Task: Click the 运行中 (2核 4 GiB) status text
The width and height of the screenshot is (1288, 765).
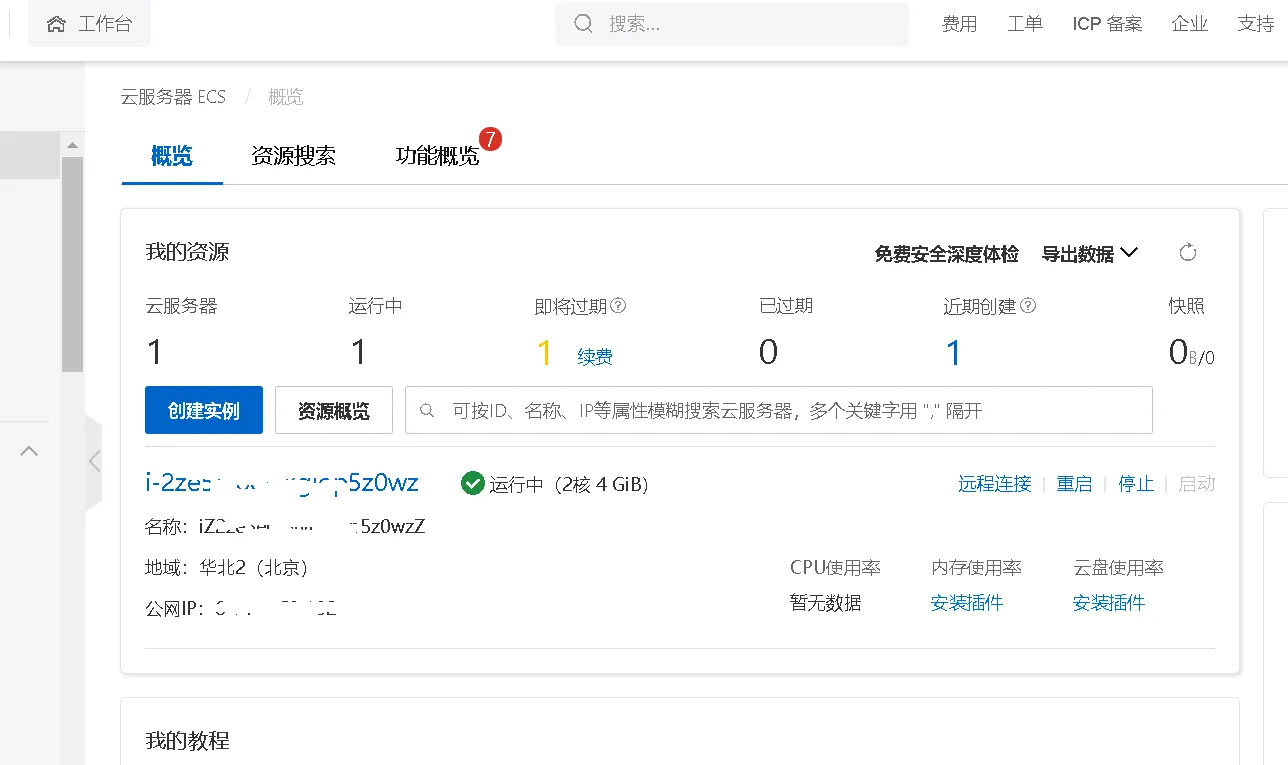Action: pos(569,484)
